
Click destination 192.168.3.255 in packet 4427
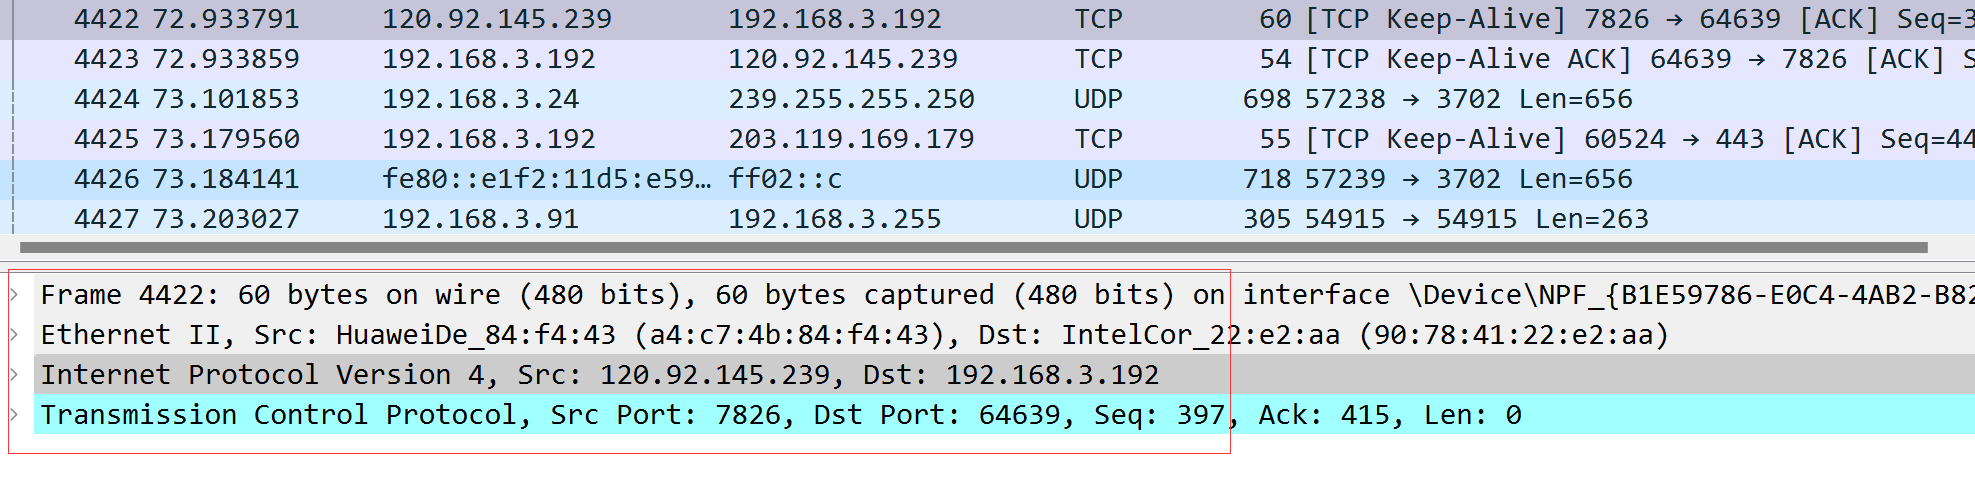tap(835, 219)
